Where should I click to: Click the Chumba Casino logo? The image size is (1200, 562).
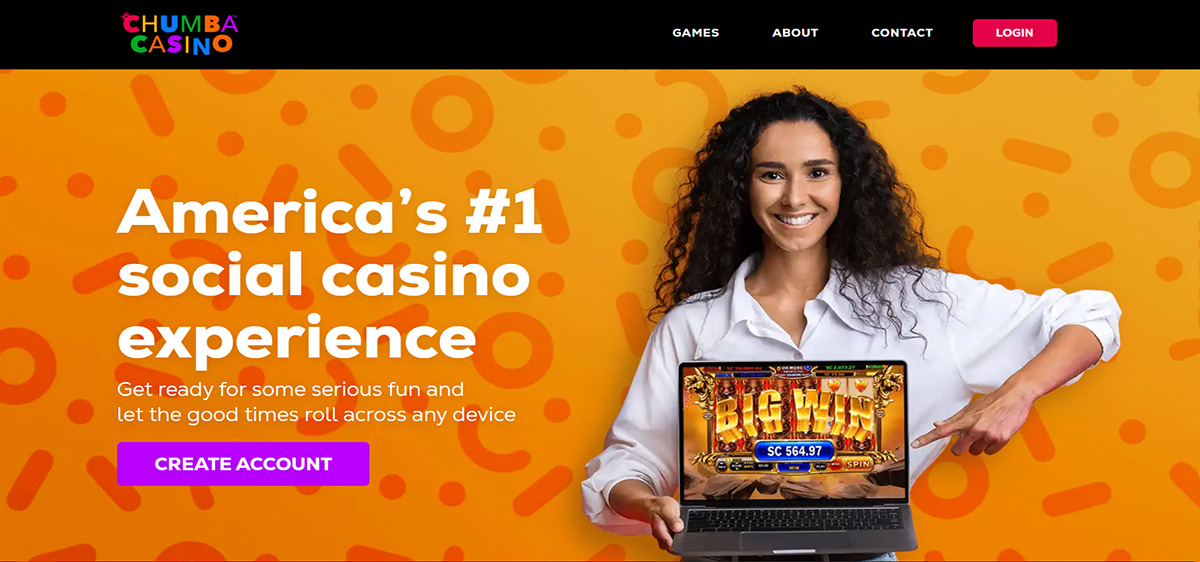pos(179,33)
